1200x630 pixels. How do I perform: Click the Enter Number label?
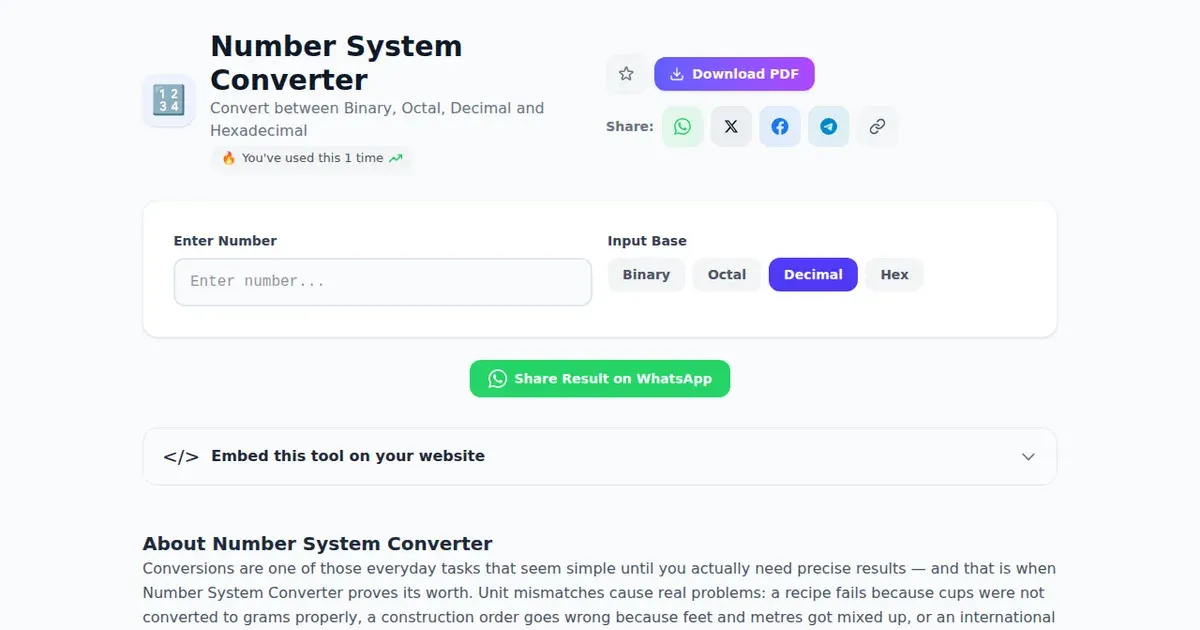[225, 241]
